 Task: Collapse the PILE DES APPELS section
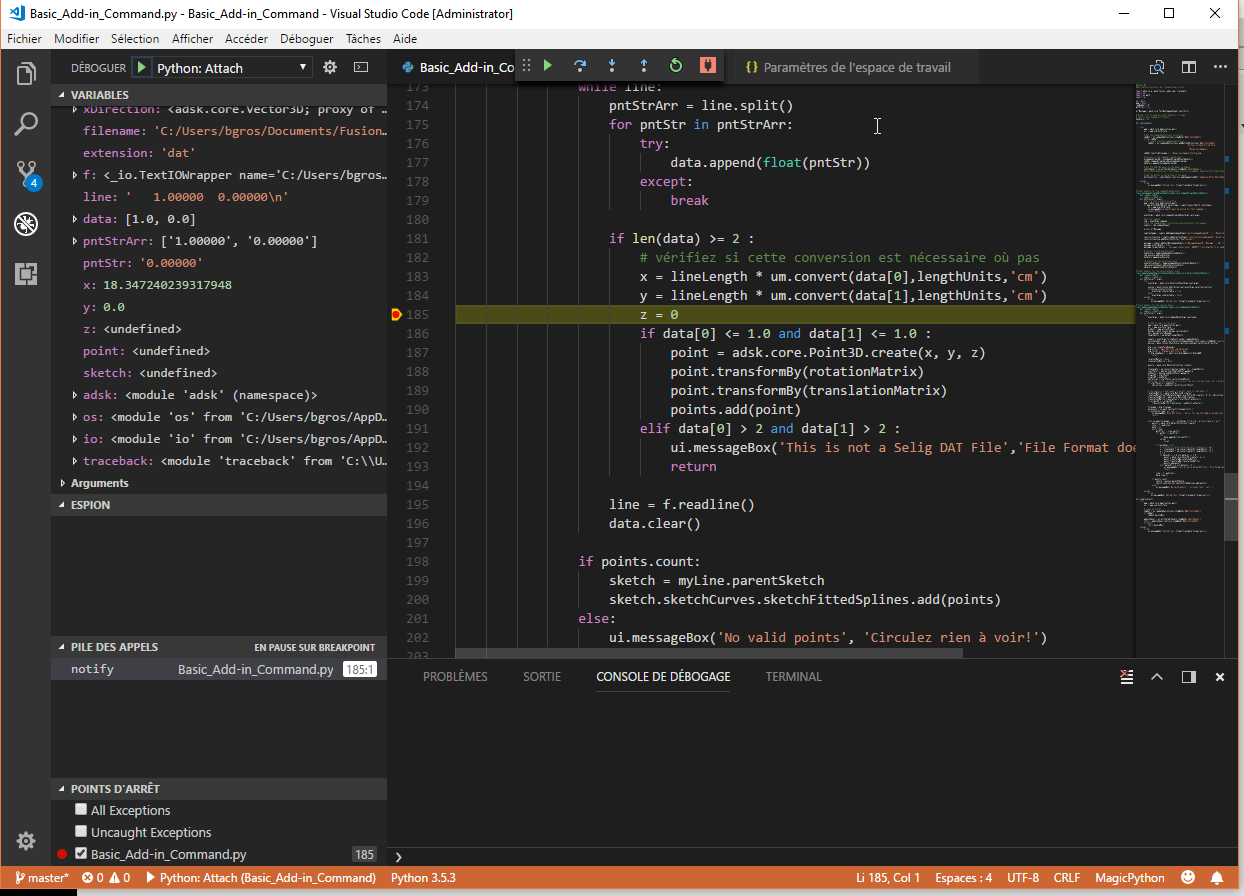[63, 647]
